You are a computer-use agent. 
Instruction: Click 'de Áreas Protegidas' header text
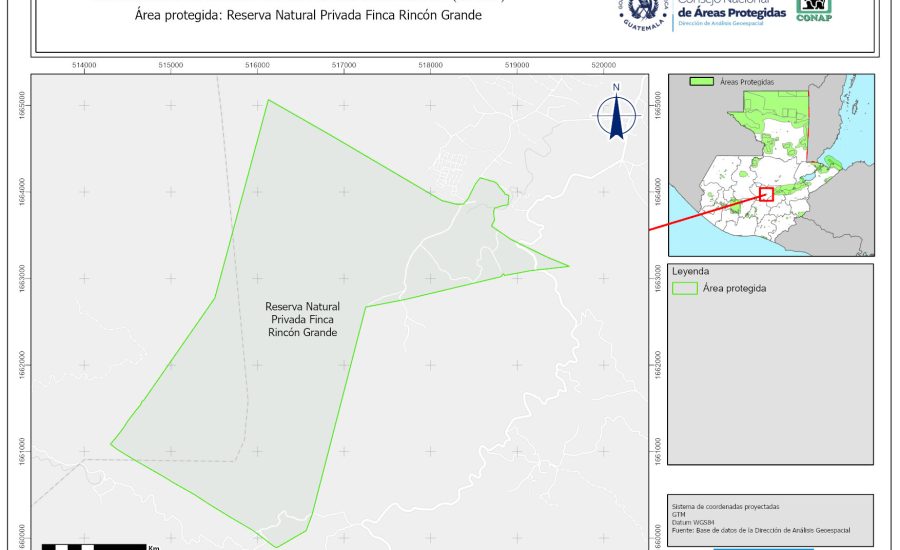click(x=731, y=11)
